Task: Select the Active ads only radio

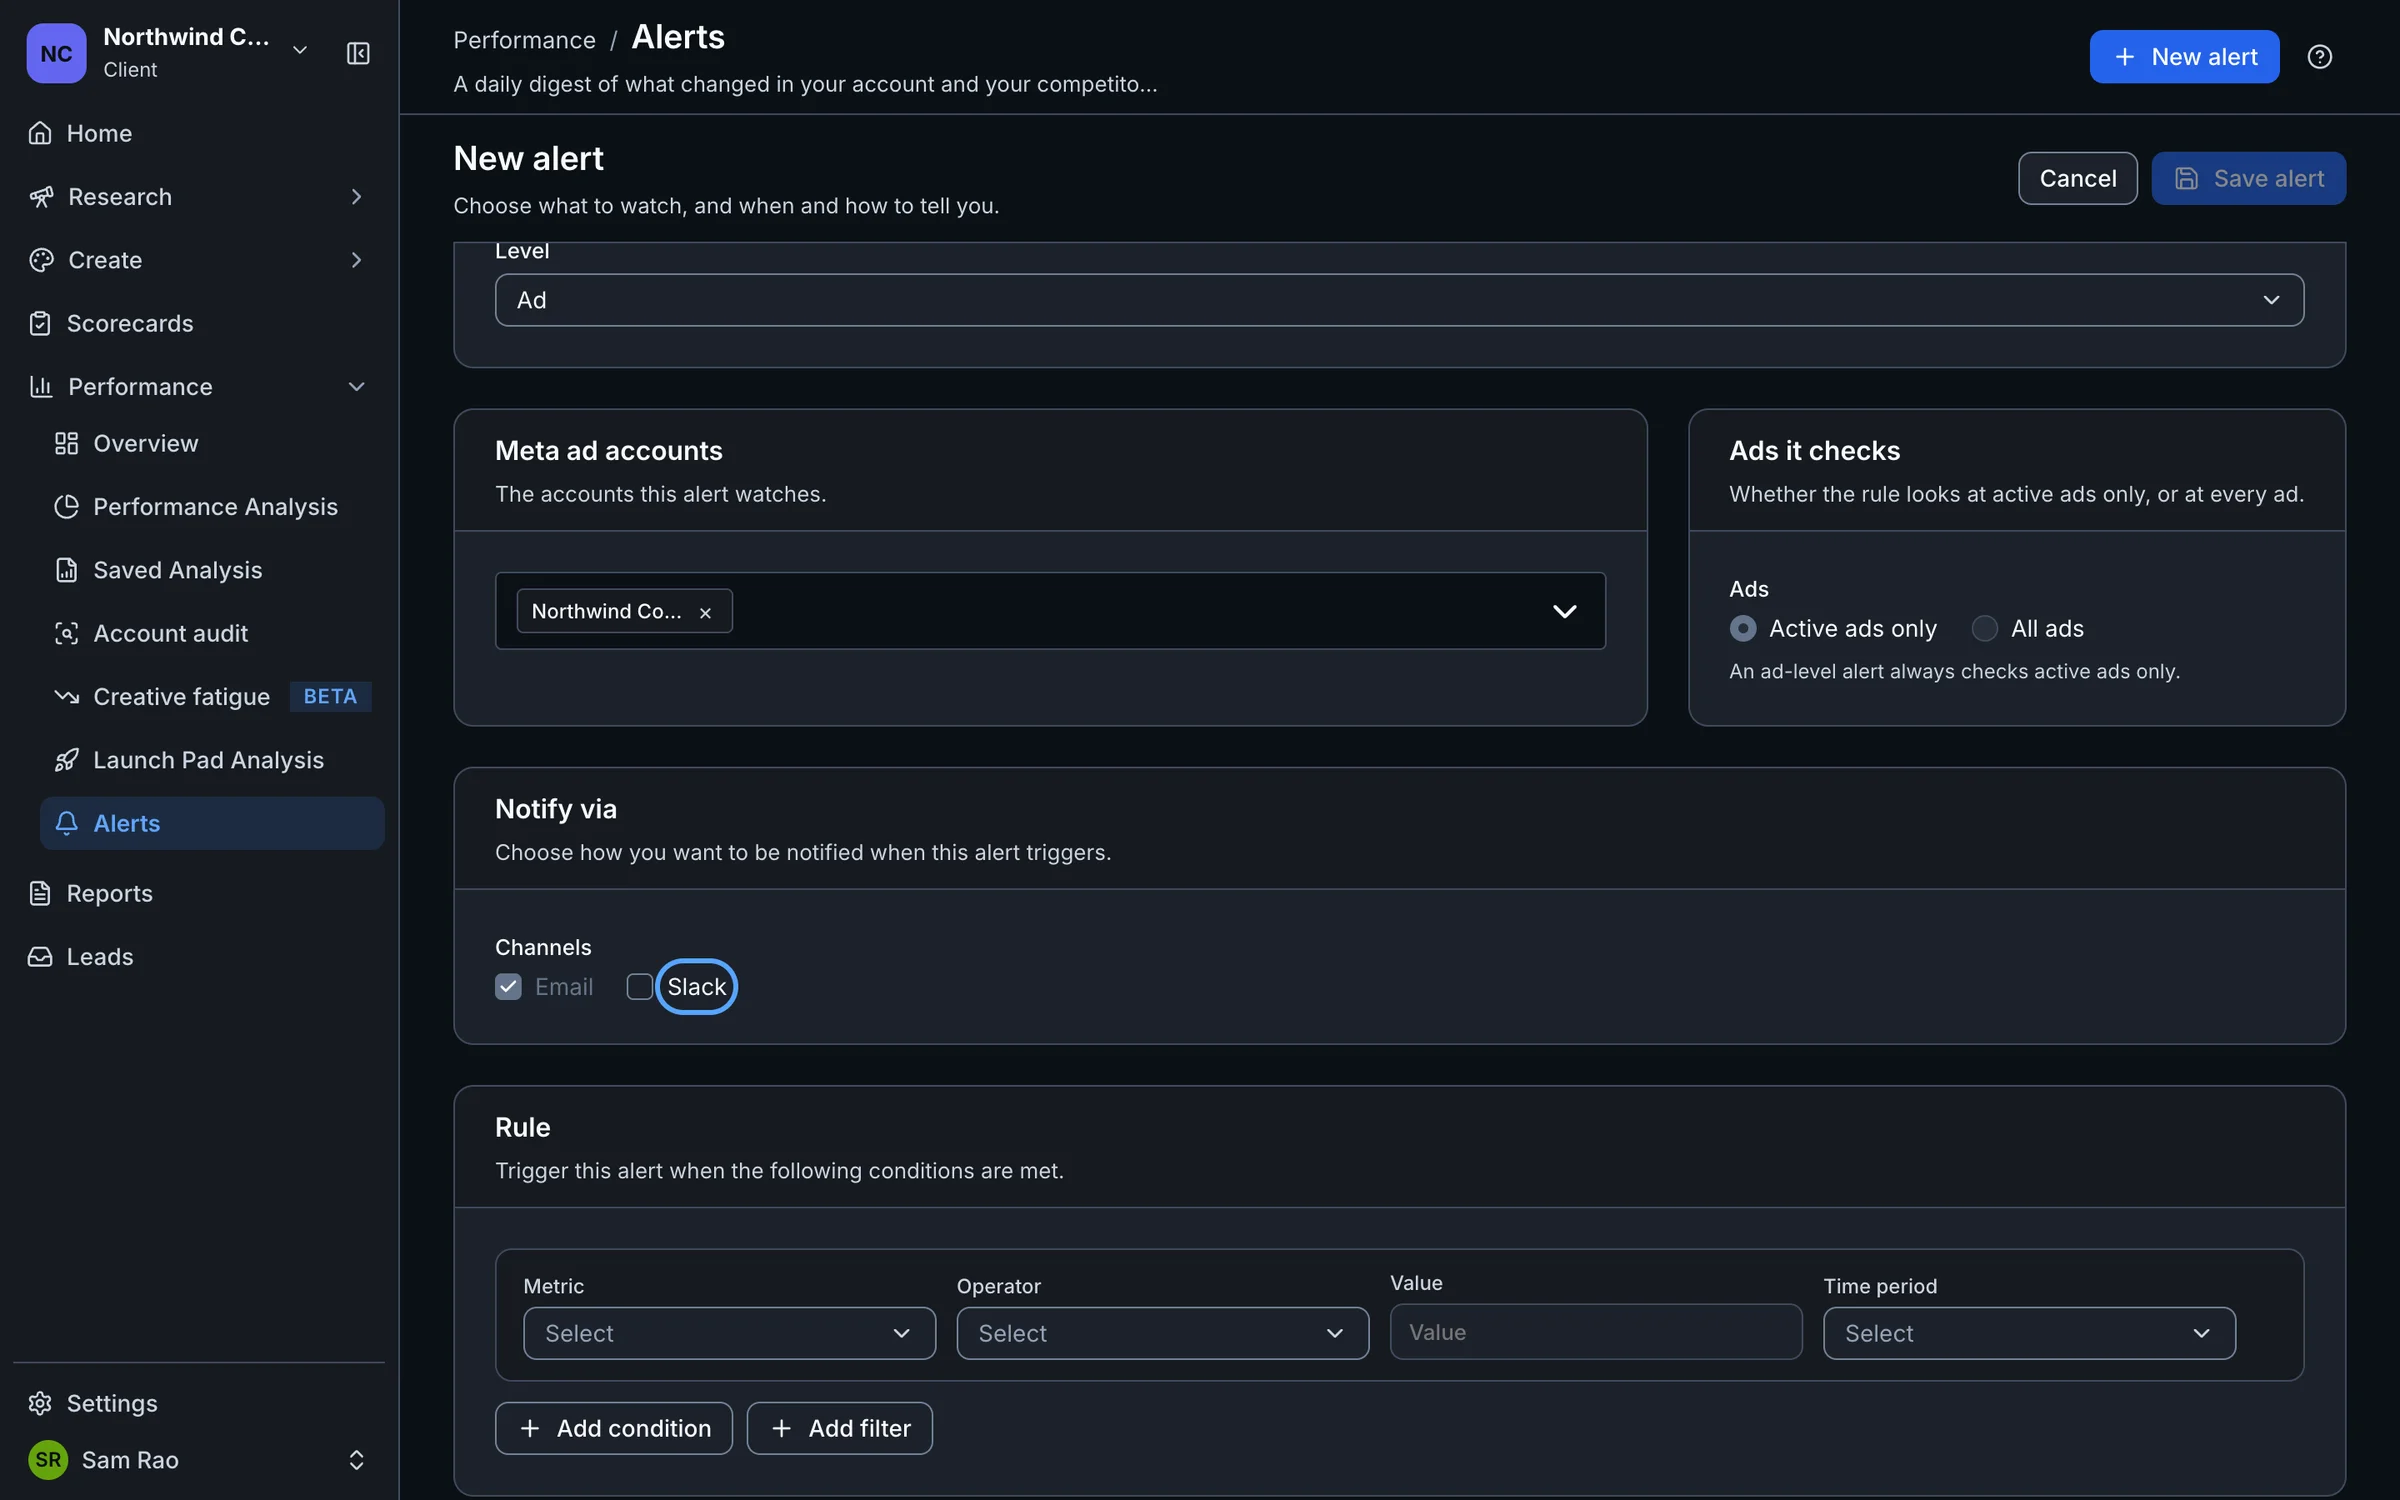Action: pyautogui.click(x=1742, y=628)
